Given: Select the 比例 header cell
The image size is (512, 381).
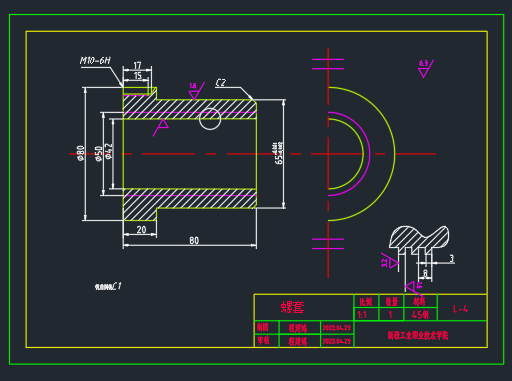Looking at the screenshot, I should (x=366, y=302).
